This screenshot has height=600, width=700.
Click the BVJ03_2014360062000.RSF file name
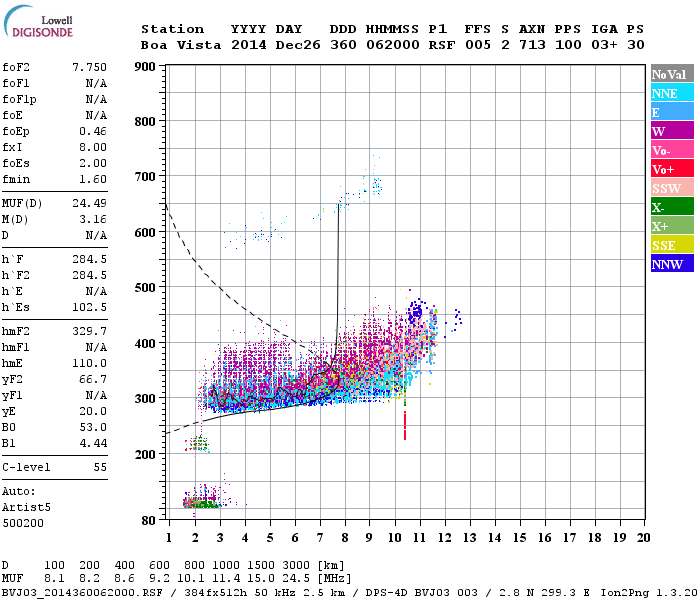[x=82, y=592]
